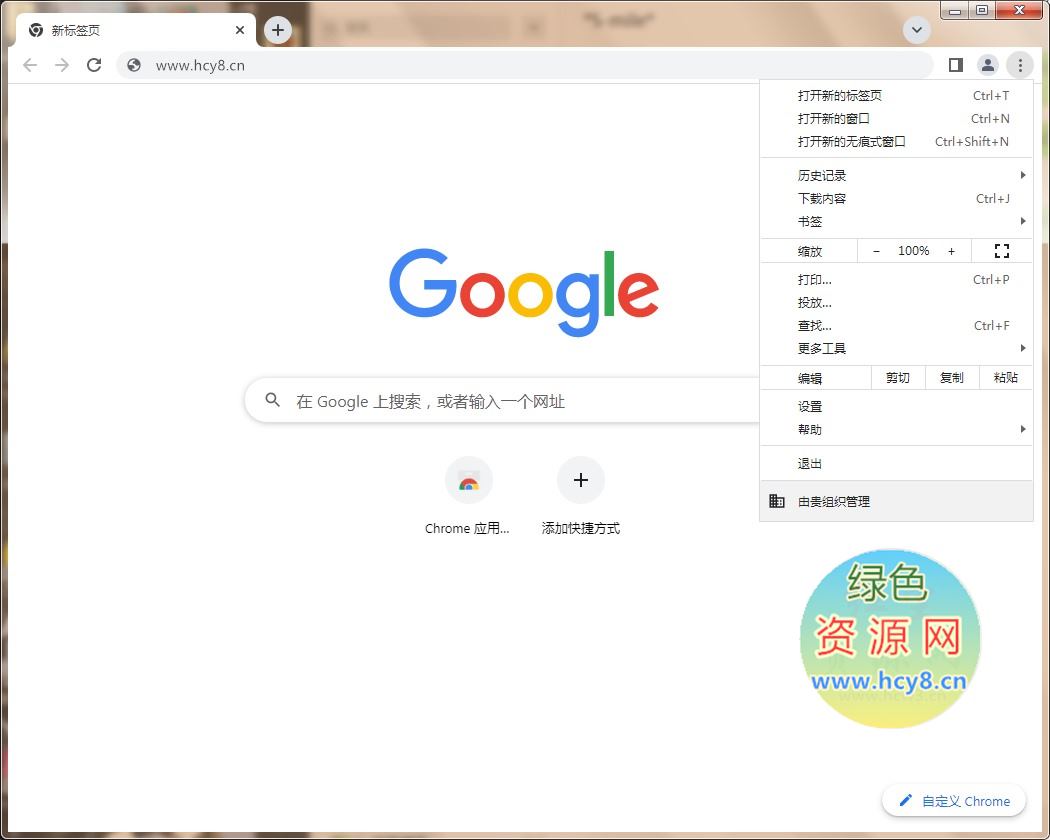Viewport: 1050px width, 840px height.
Task: Click the browser forward arrow
Action: (x=62, y=65)
